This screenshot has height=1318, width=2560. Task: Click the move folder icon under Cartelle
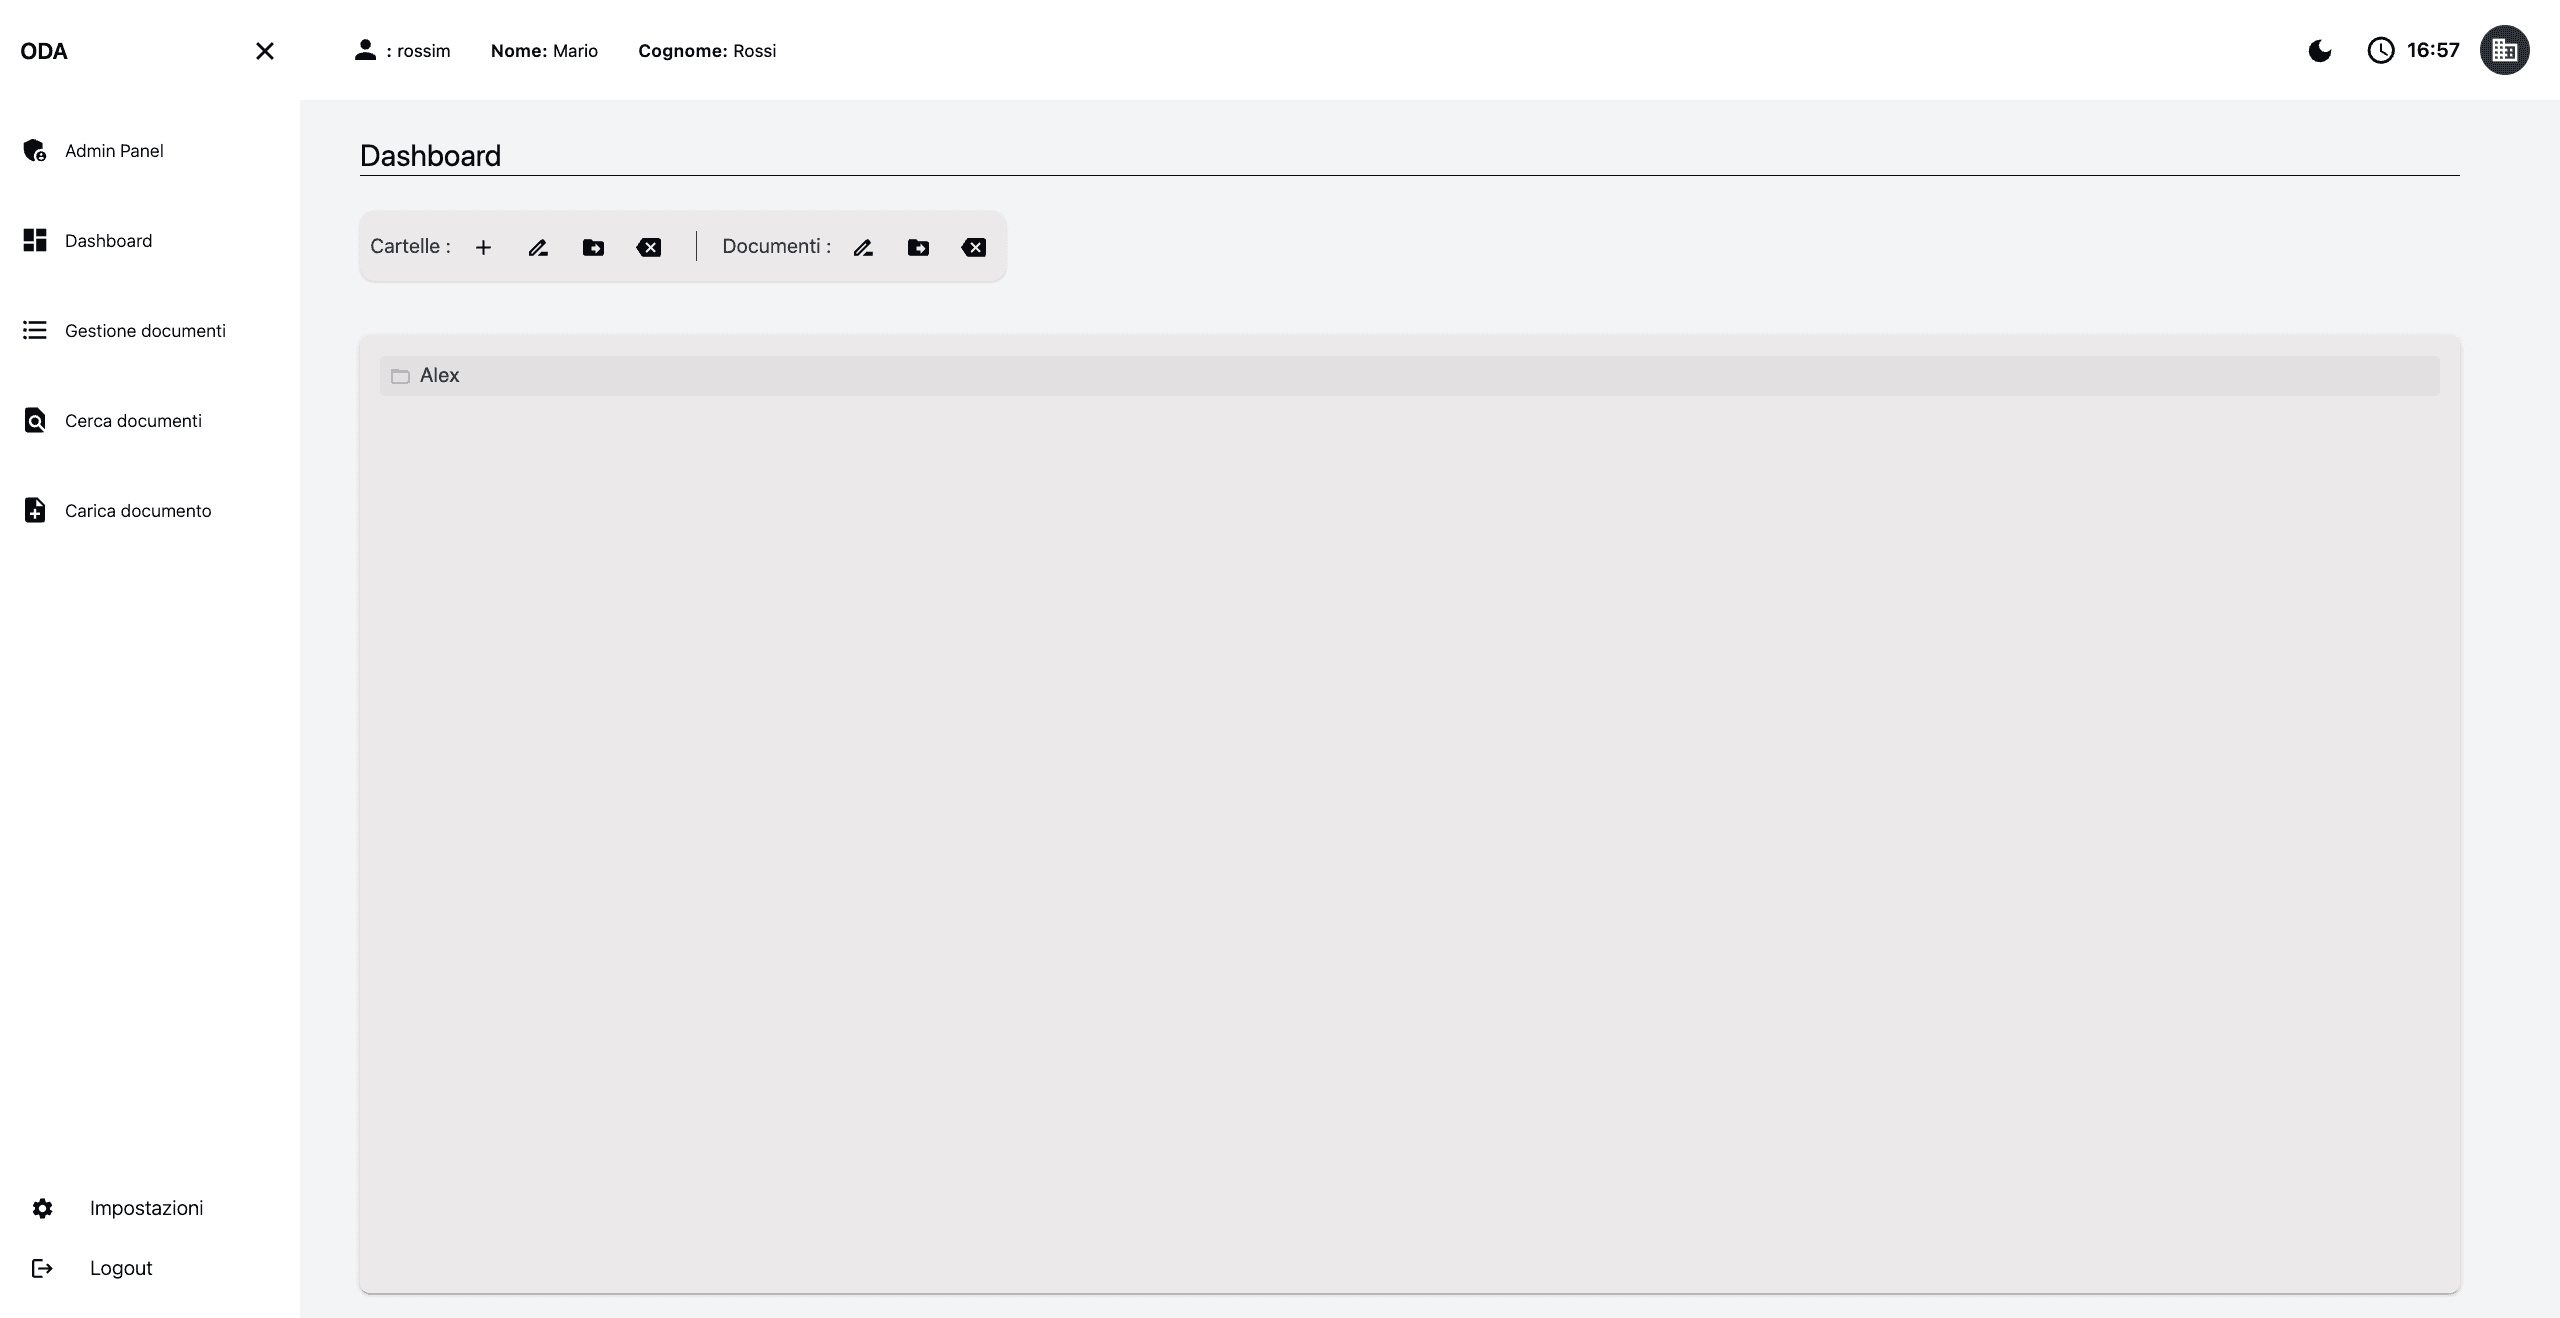(593, 247)
